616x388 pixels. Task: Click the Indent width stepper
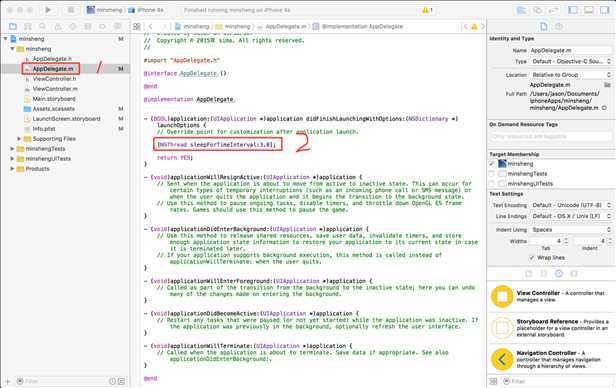(610, 241)
